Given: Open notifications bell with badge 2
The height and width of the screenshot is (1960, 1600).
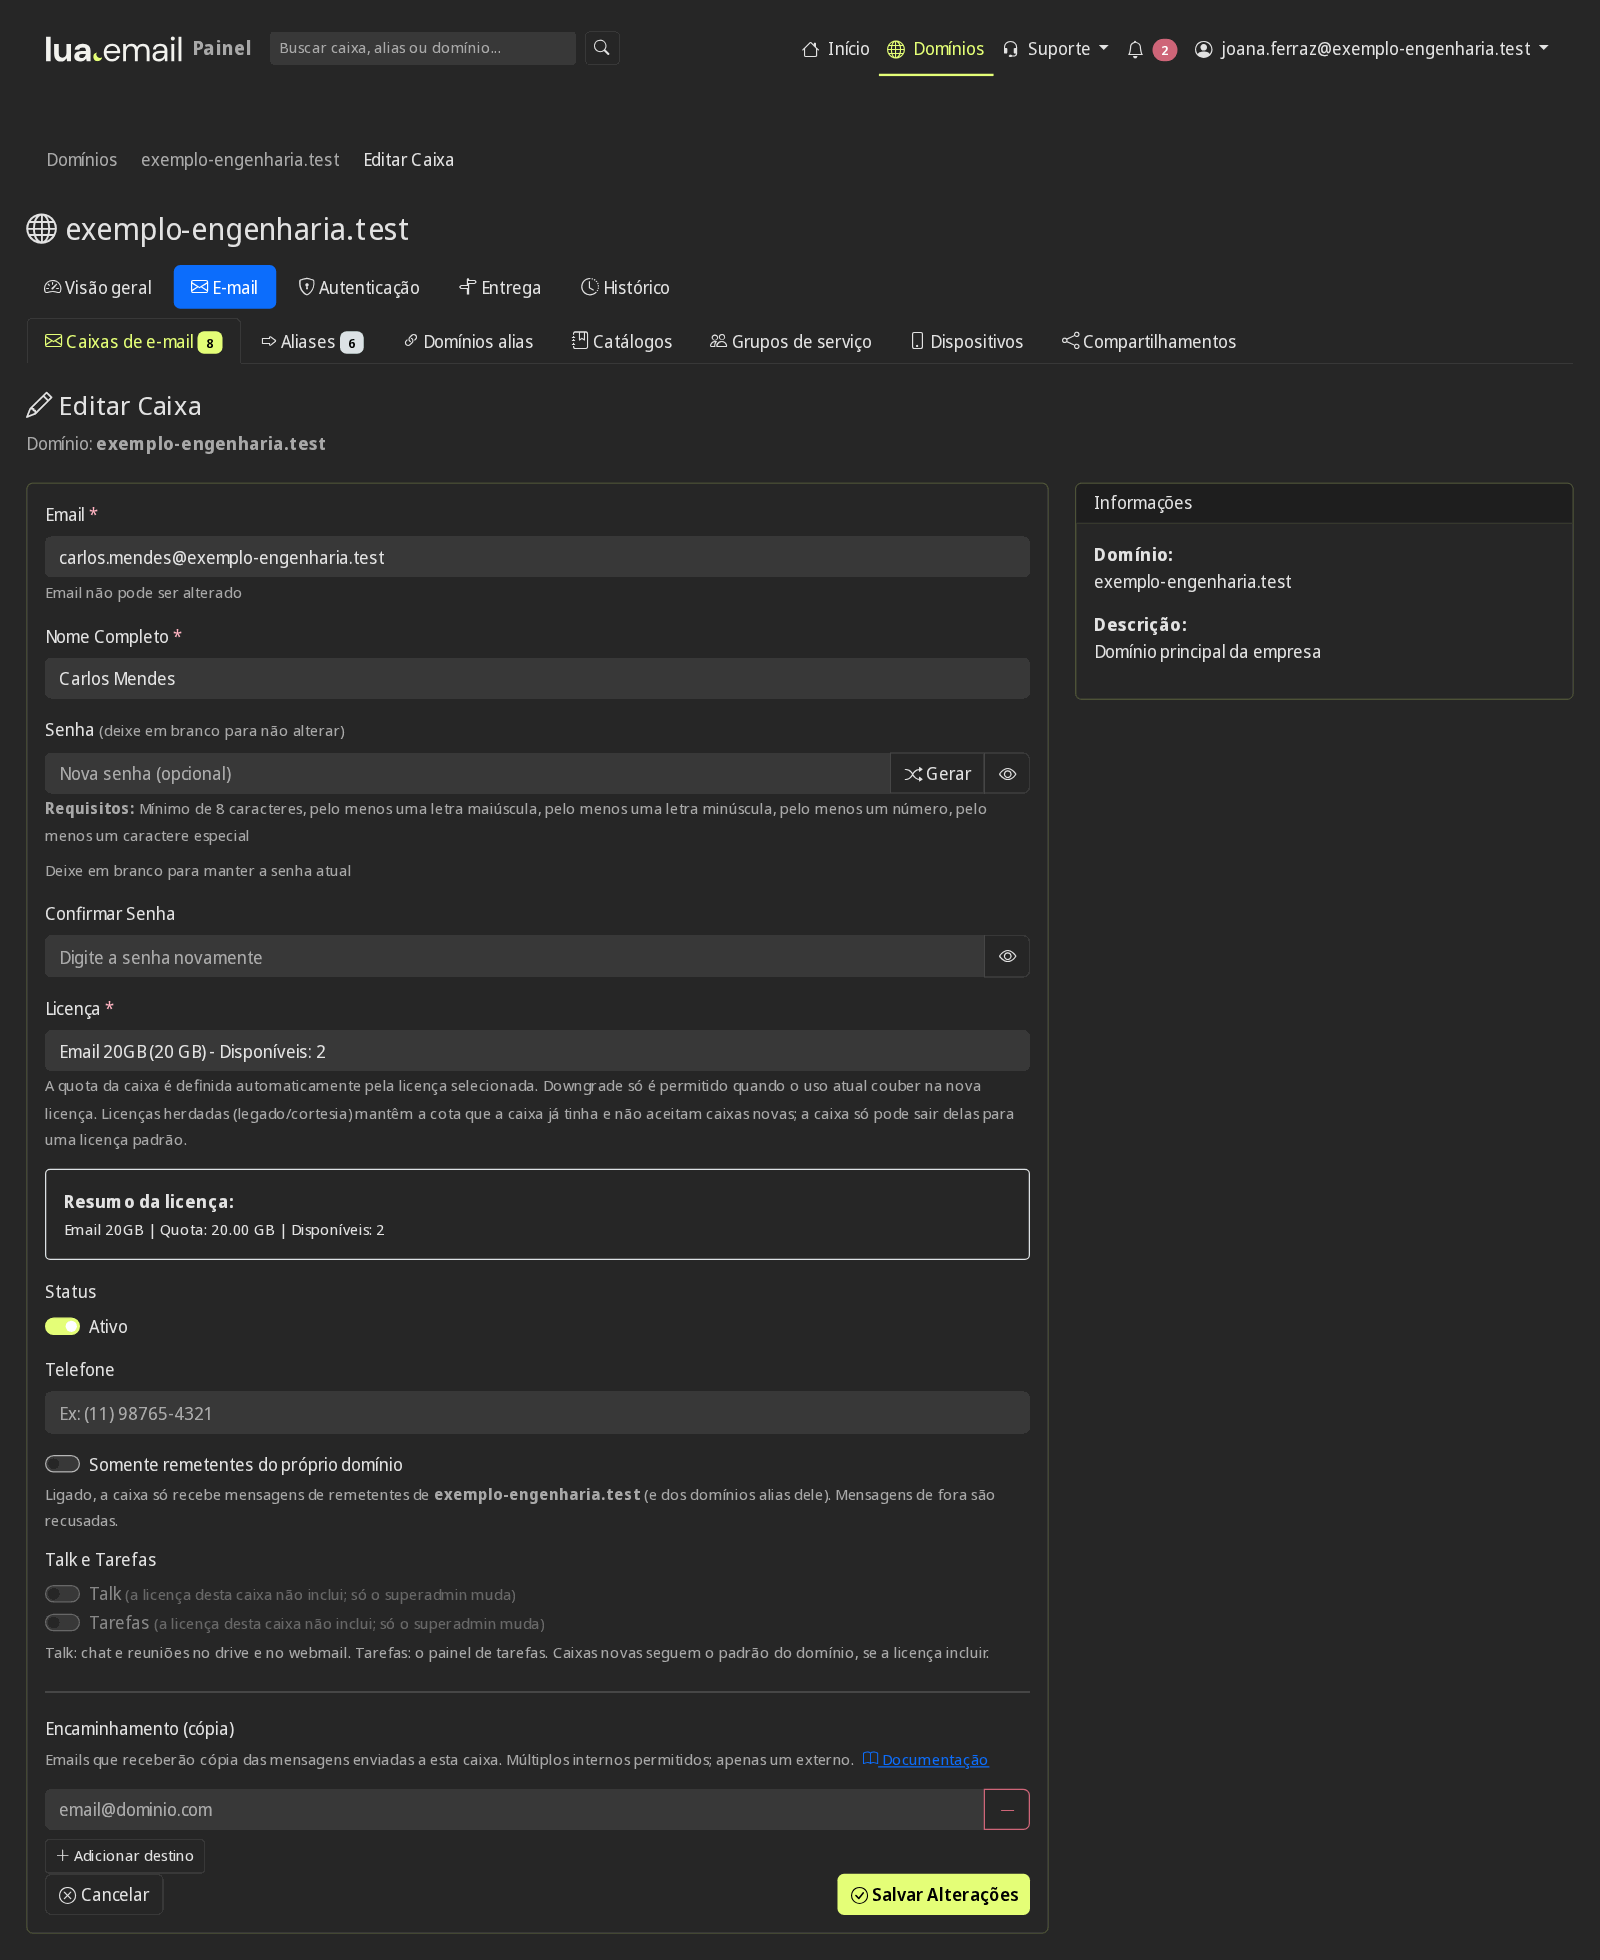Looking at the screenshot, I should tap(1151, 49).
